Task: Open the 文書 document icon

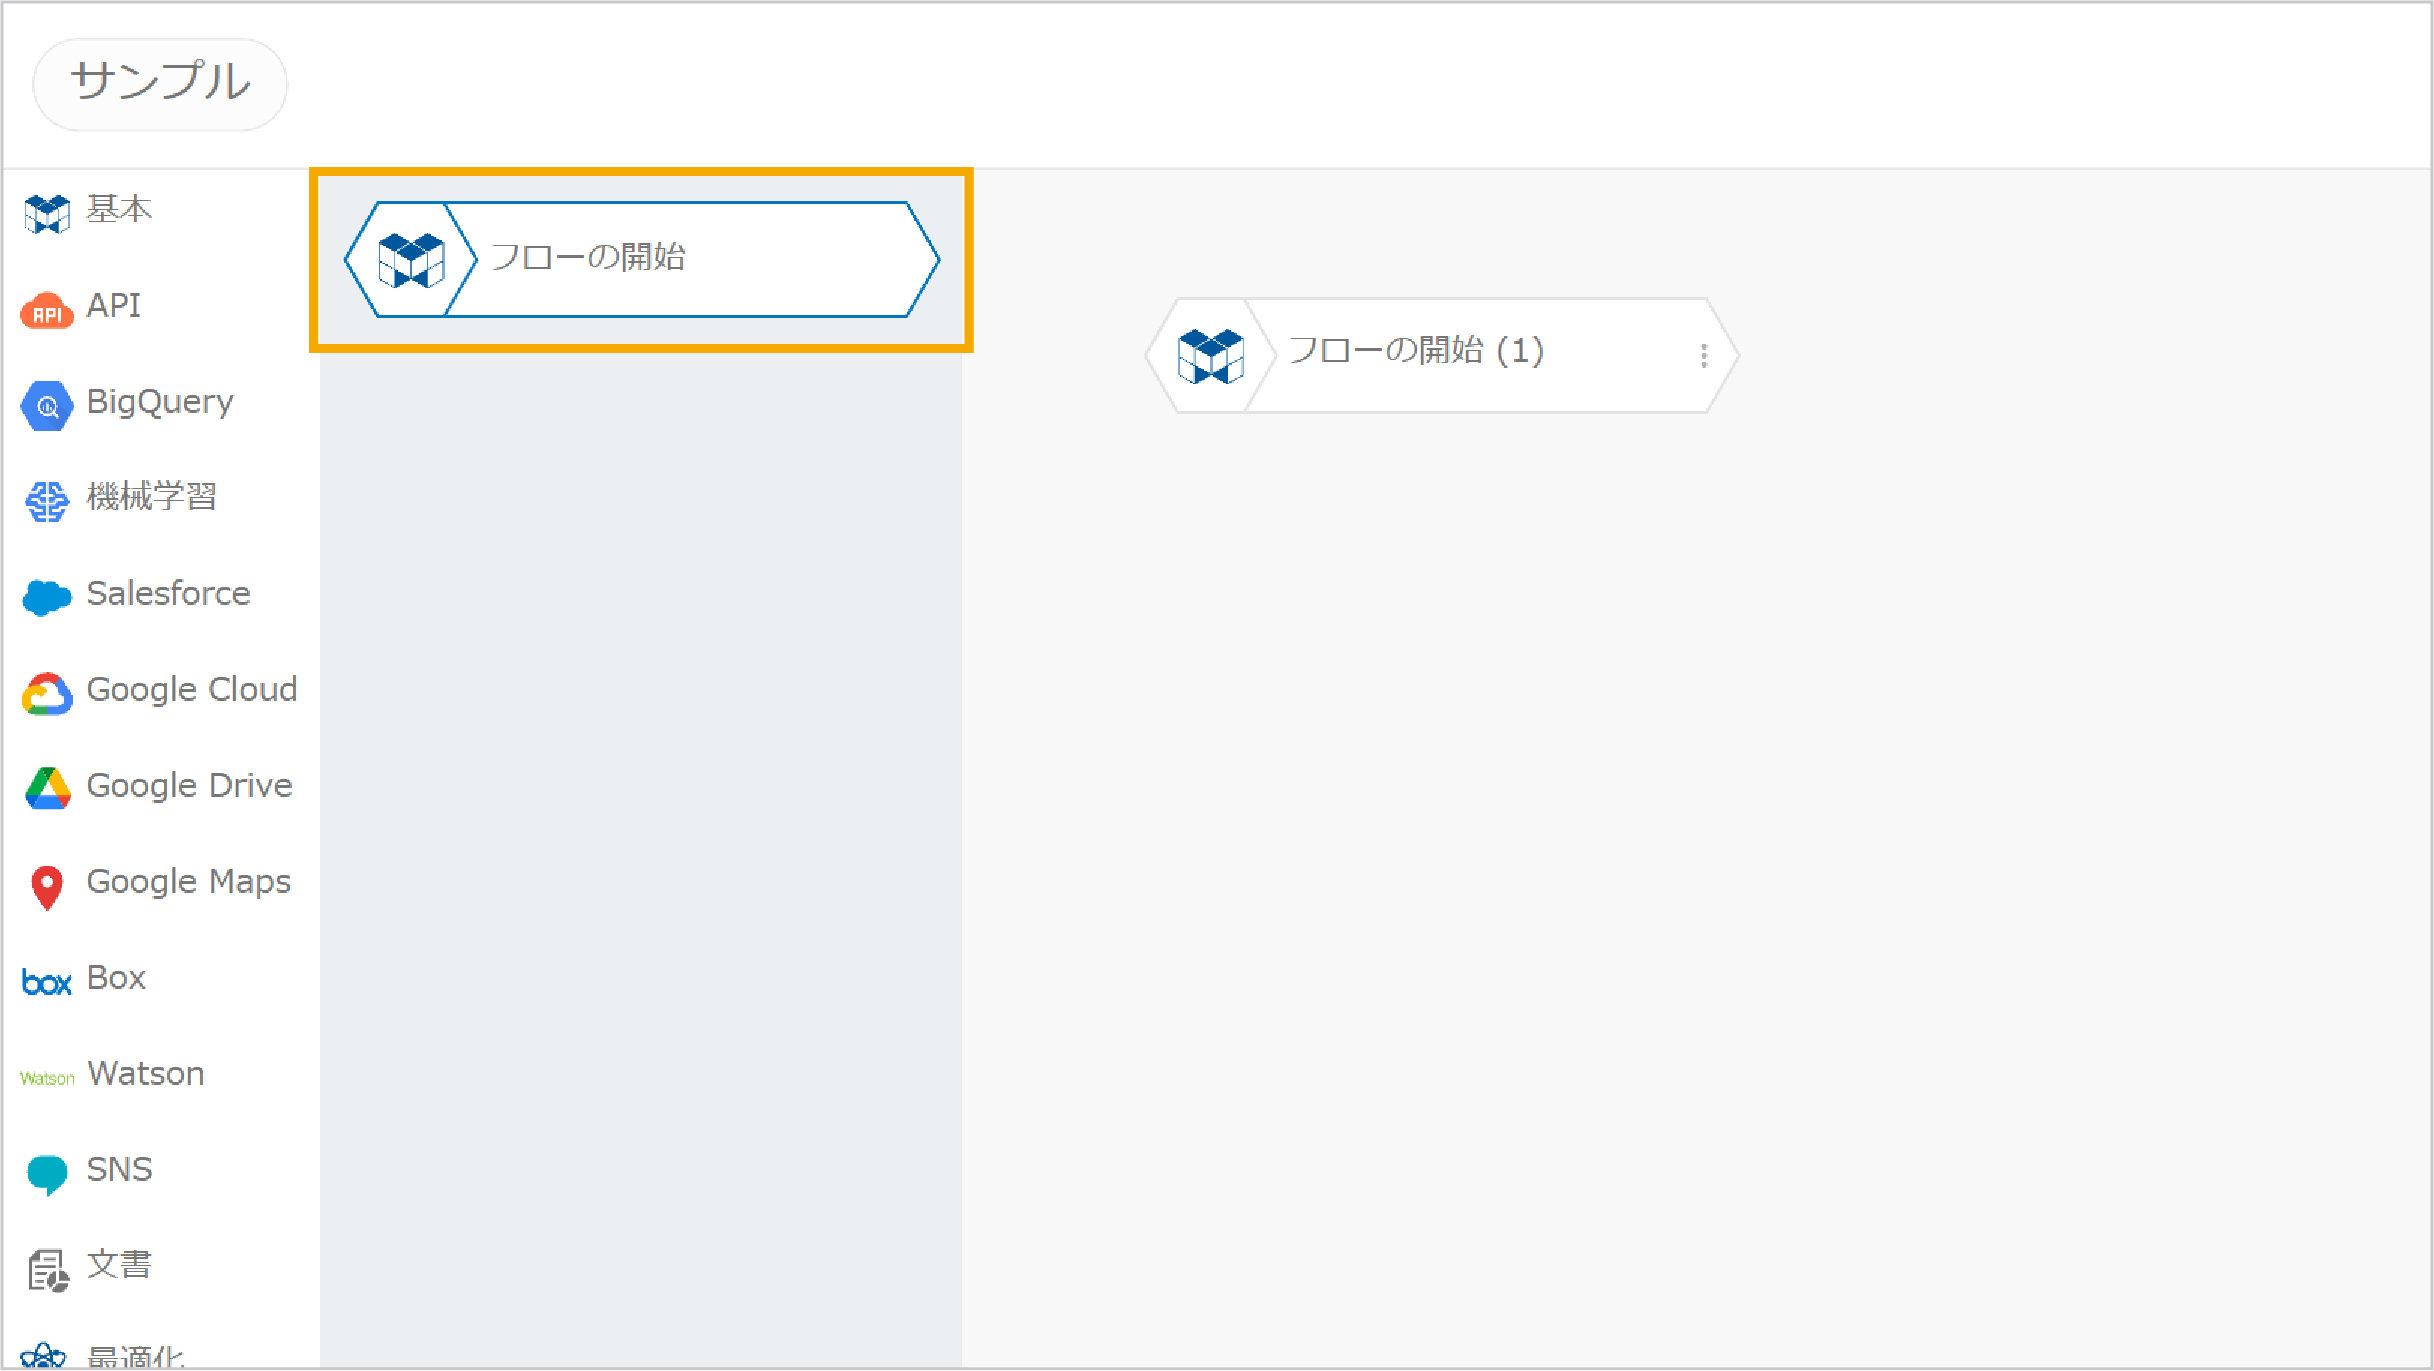Action: coord(48,1270)
